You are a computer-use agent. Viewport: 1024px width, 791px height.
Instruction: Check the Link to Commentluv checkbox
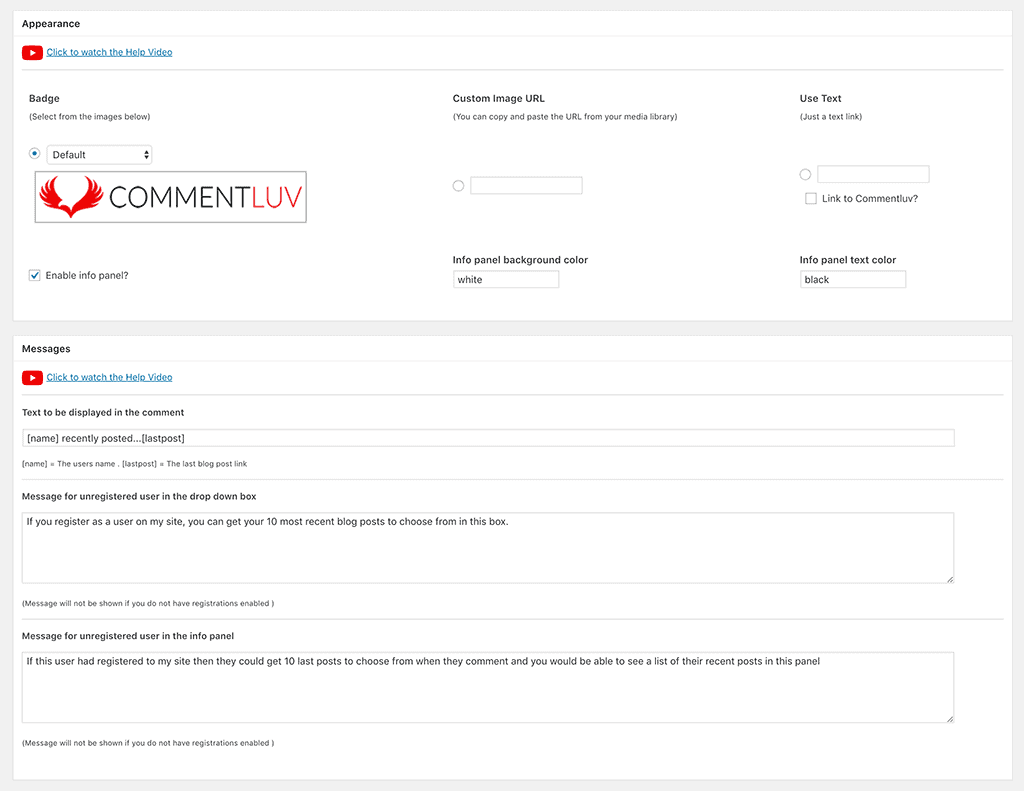pos(811,198)
